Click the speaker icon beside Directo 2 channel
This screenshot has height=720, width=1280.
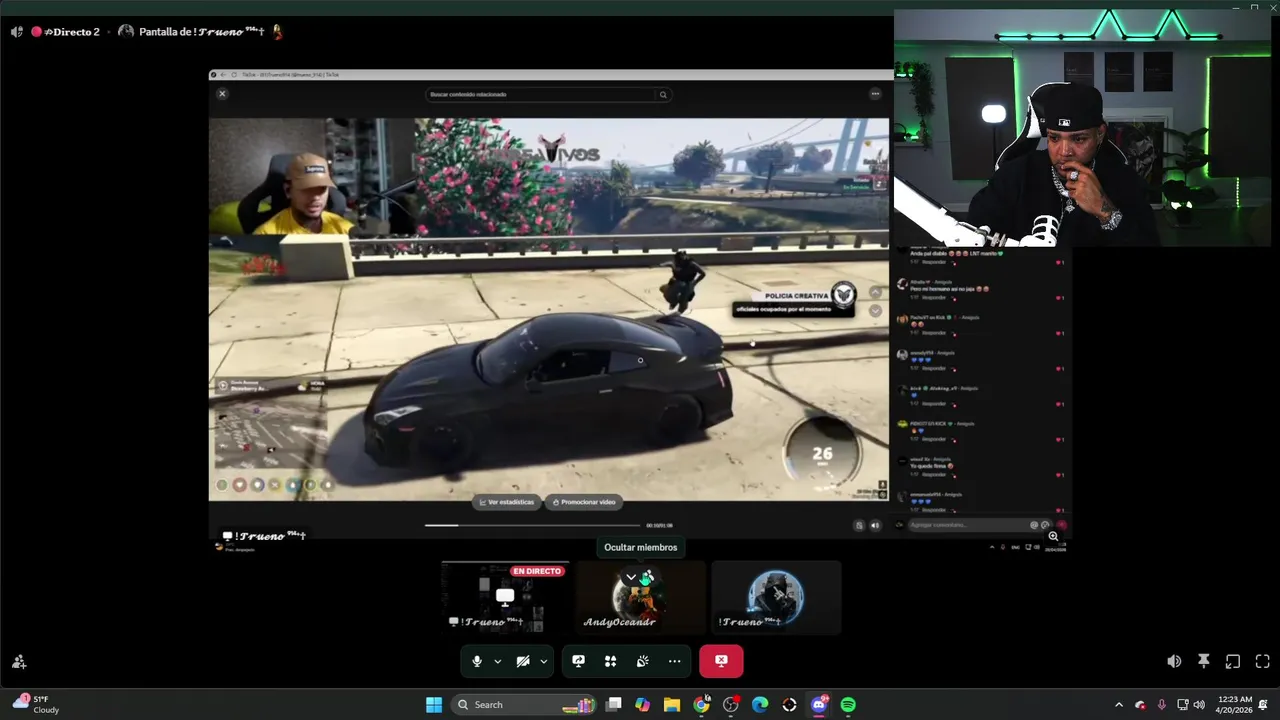[x=16, y=32]
